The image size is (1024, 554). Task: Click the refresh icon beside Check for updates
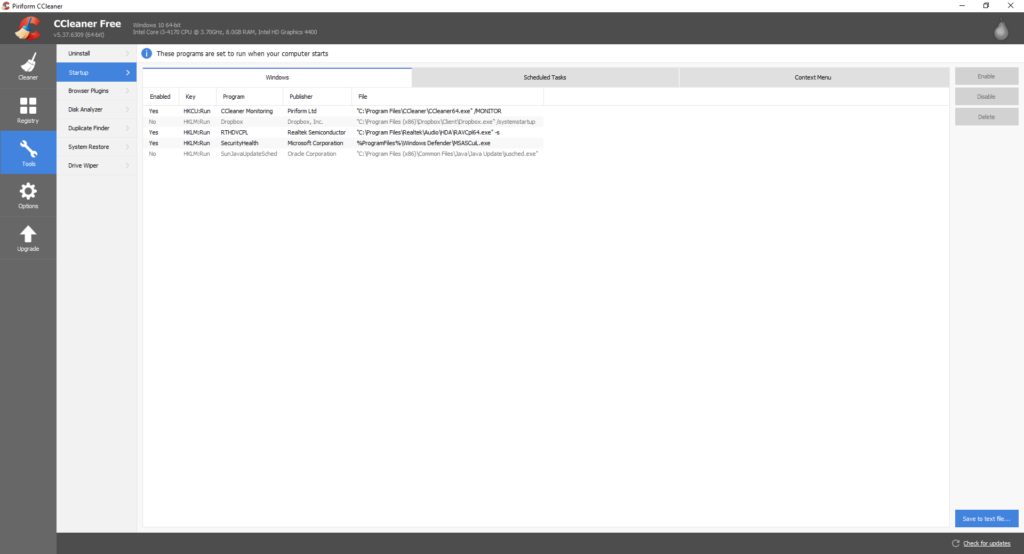click(955, 543)
